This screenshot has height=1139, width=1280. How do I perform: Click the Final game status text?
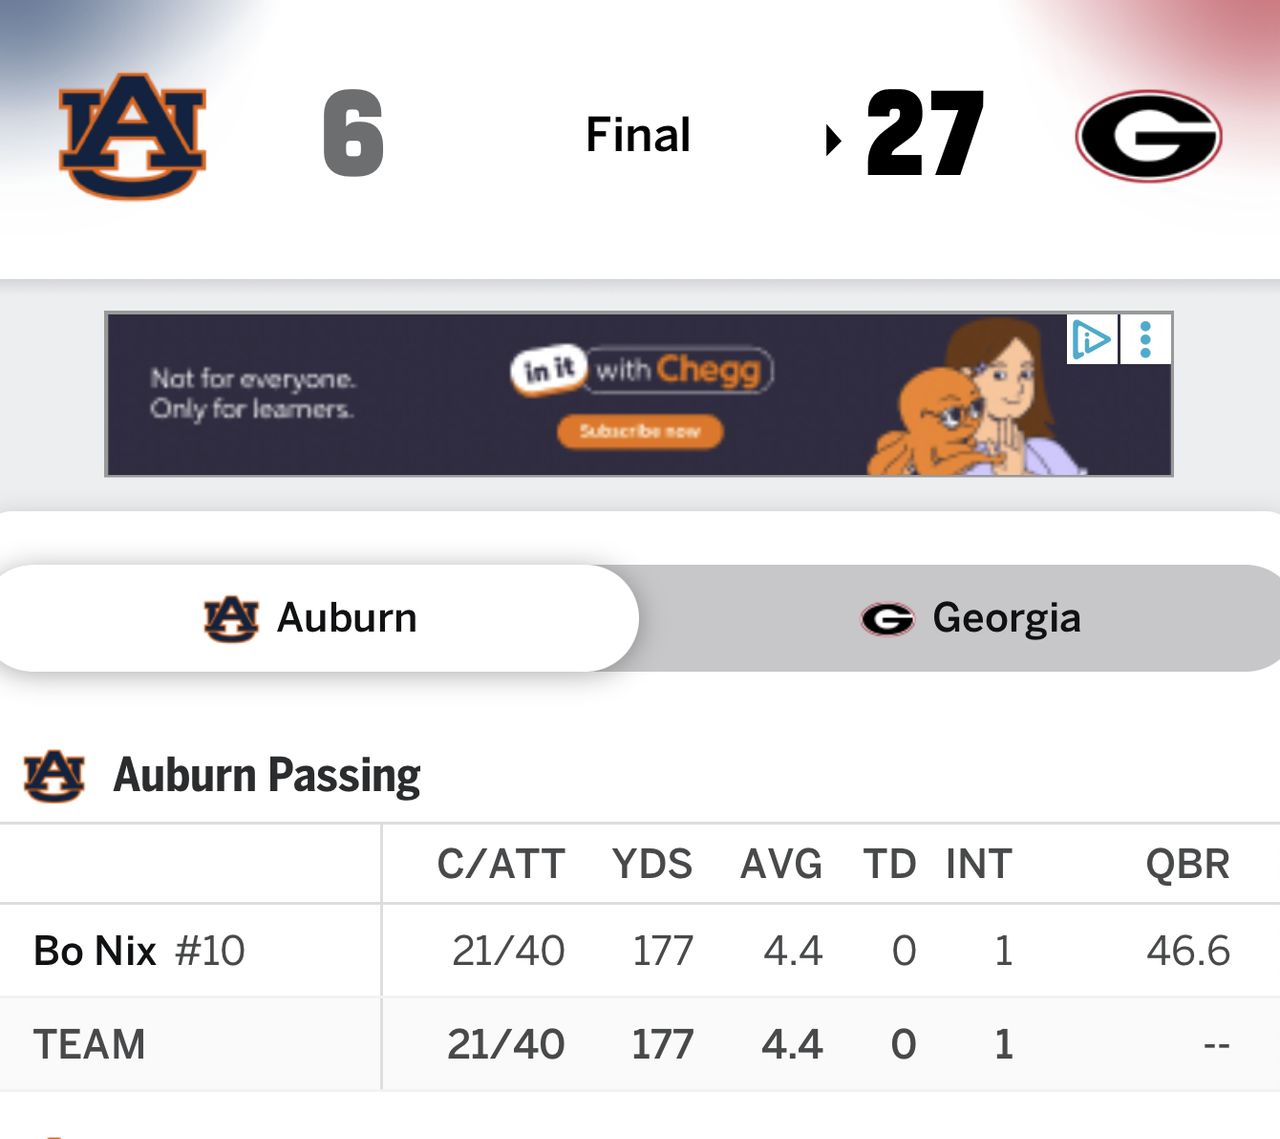pyautogui.click(x=638, y=135)
